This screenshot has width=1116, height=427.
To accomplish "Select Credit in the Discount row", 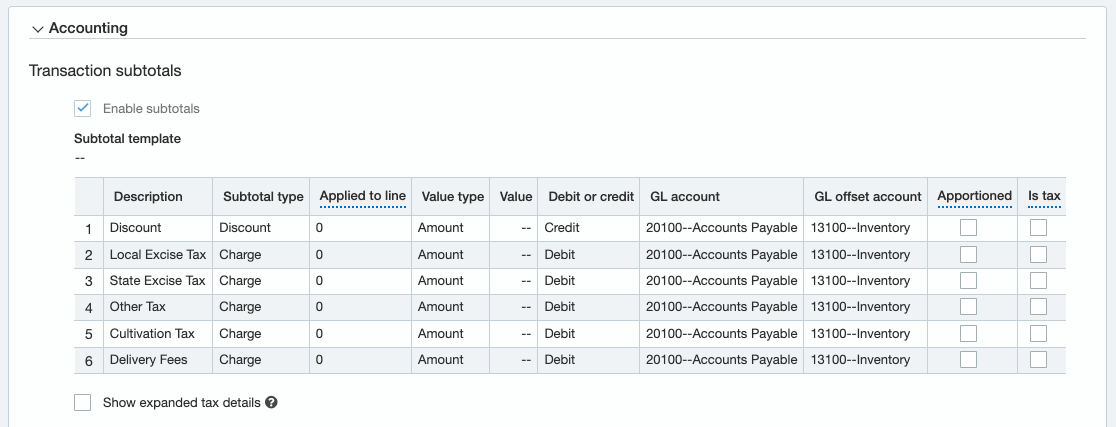I will [562, 228].
